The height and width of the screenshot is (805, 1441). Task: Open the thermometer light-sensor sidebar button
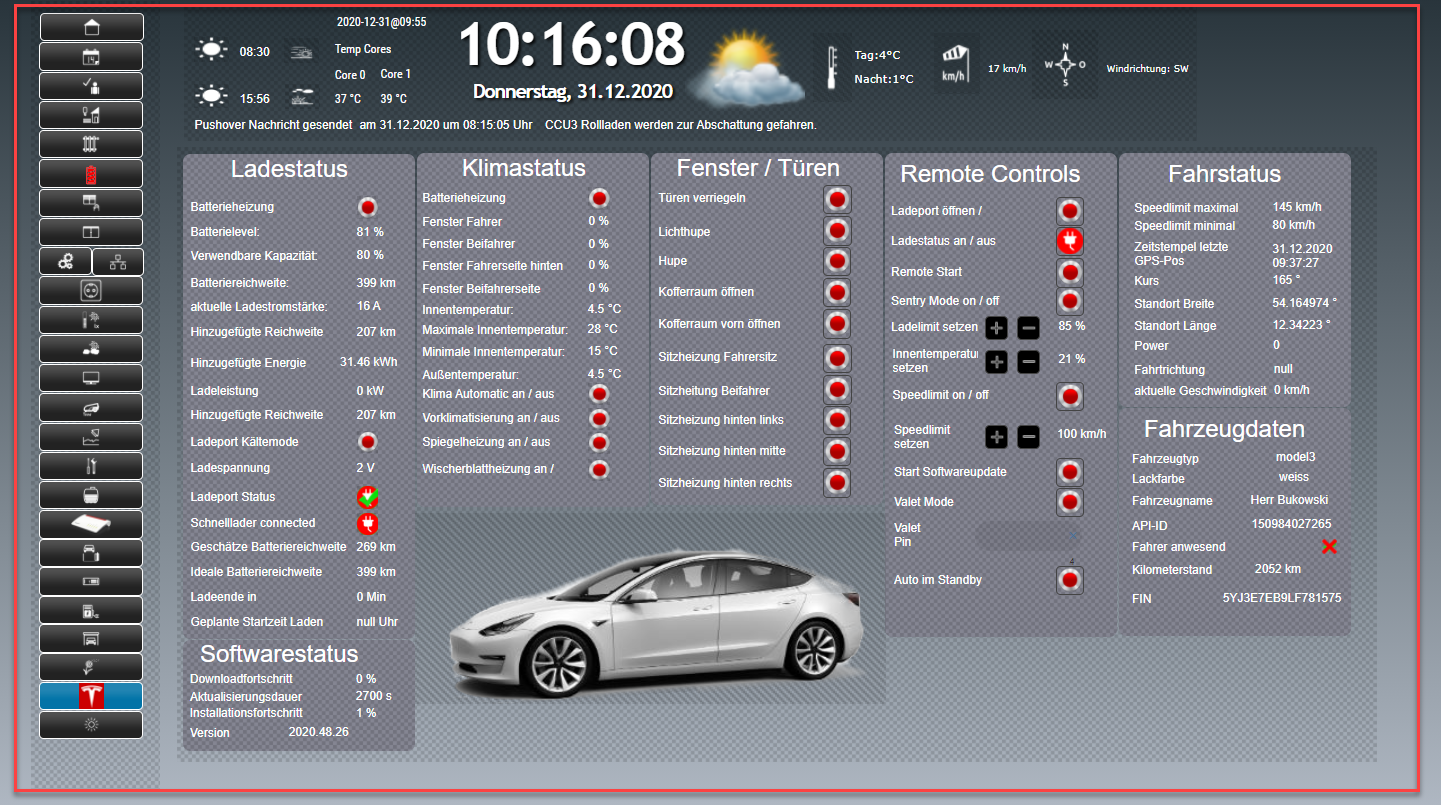tap(91, 320)
